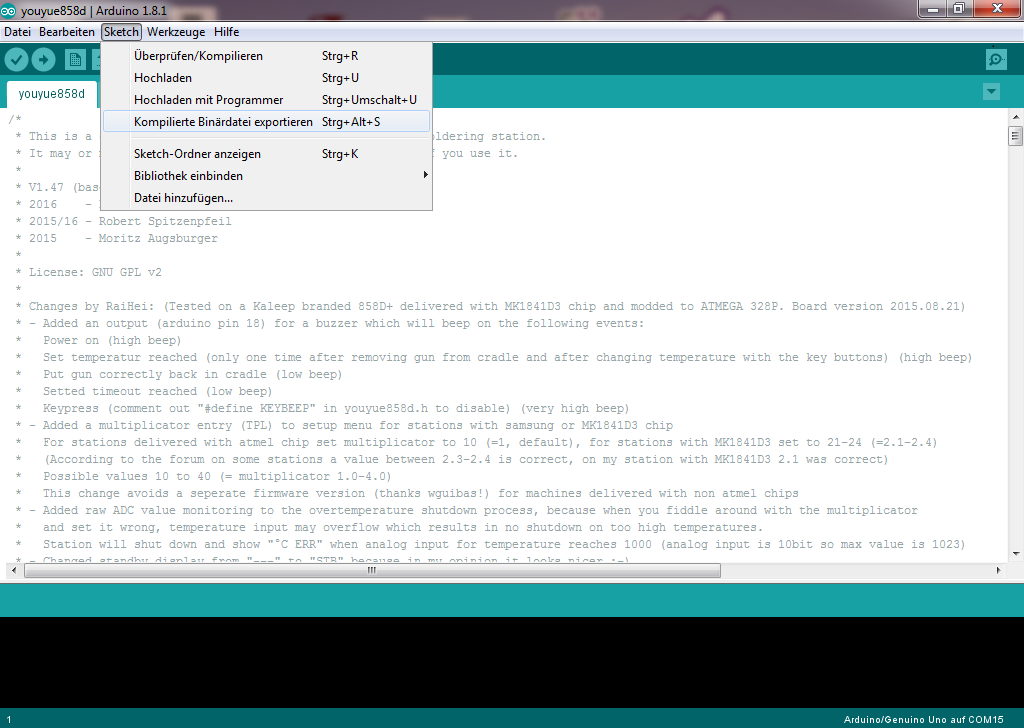This screenshot has height=728, width=1024.
Task: Click the vertical scrollbar down arrow
Action: pyautogui.click(x=1016, y=554)
